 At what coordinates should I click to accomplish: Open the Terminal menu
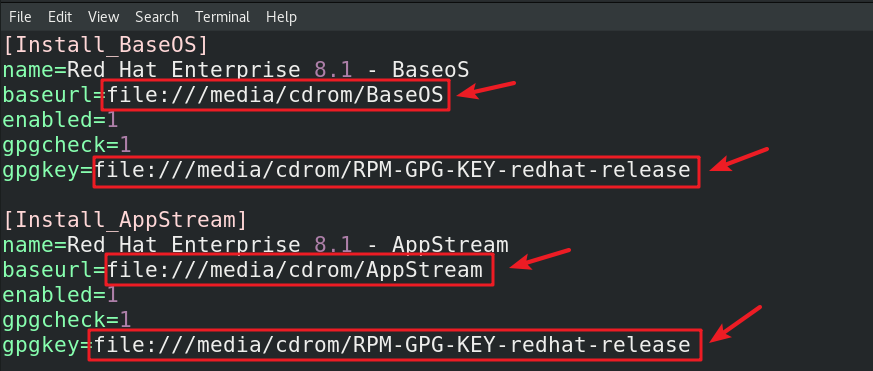point(222,17)
